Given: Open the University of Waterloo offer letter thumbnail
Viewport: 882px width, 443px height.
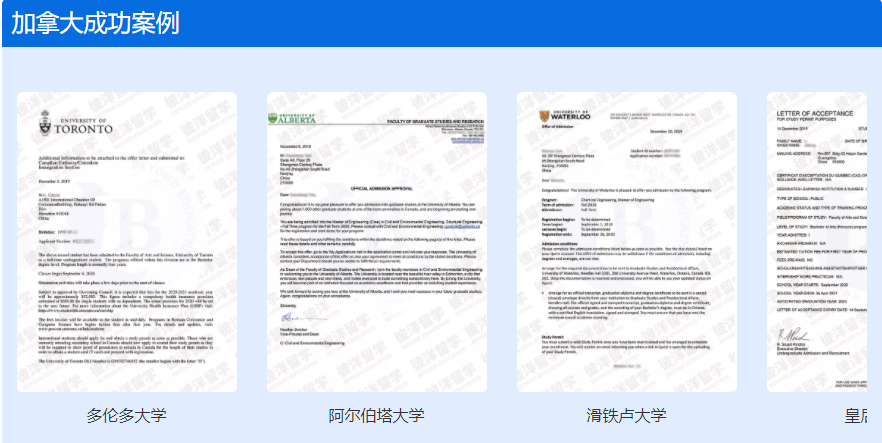Looking at the screenshot, I should [627, 242].
